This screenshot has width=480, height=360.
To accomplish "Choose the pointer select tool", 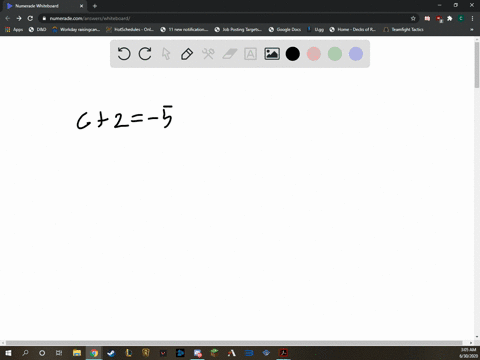I will tap(166, 54).
